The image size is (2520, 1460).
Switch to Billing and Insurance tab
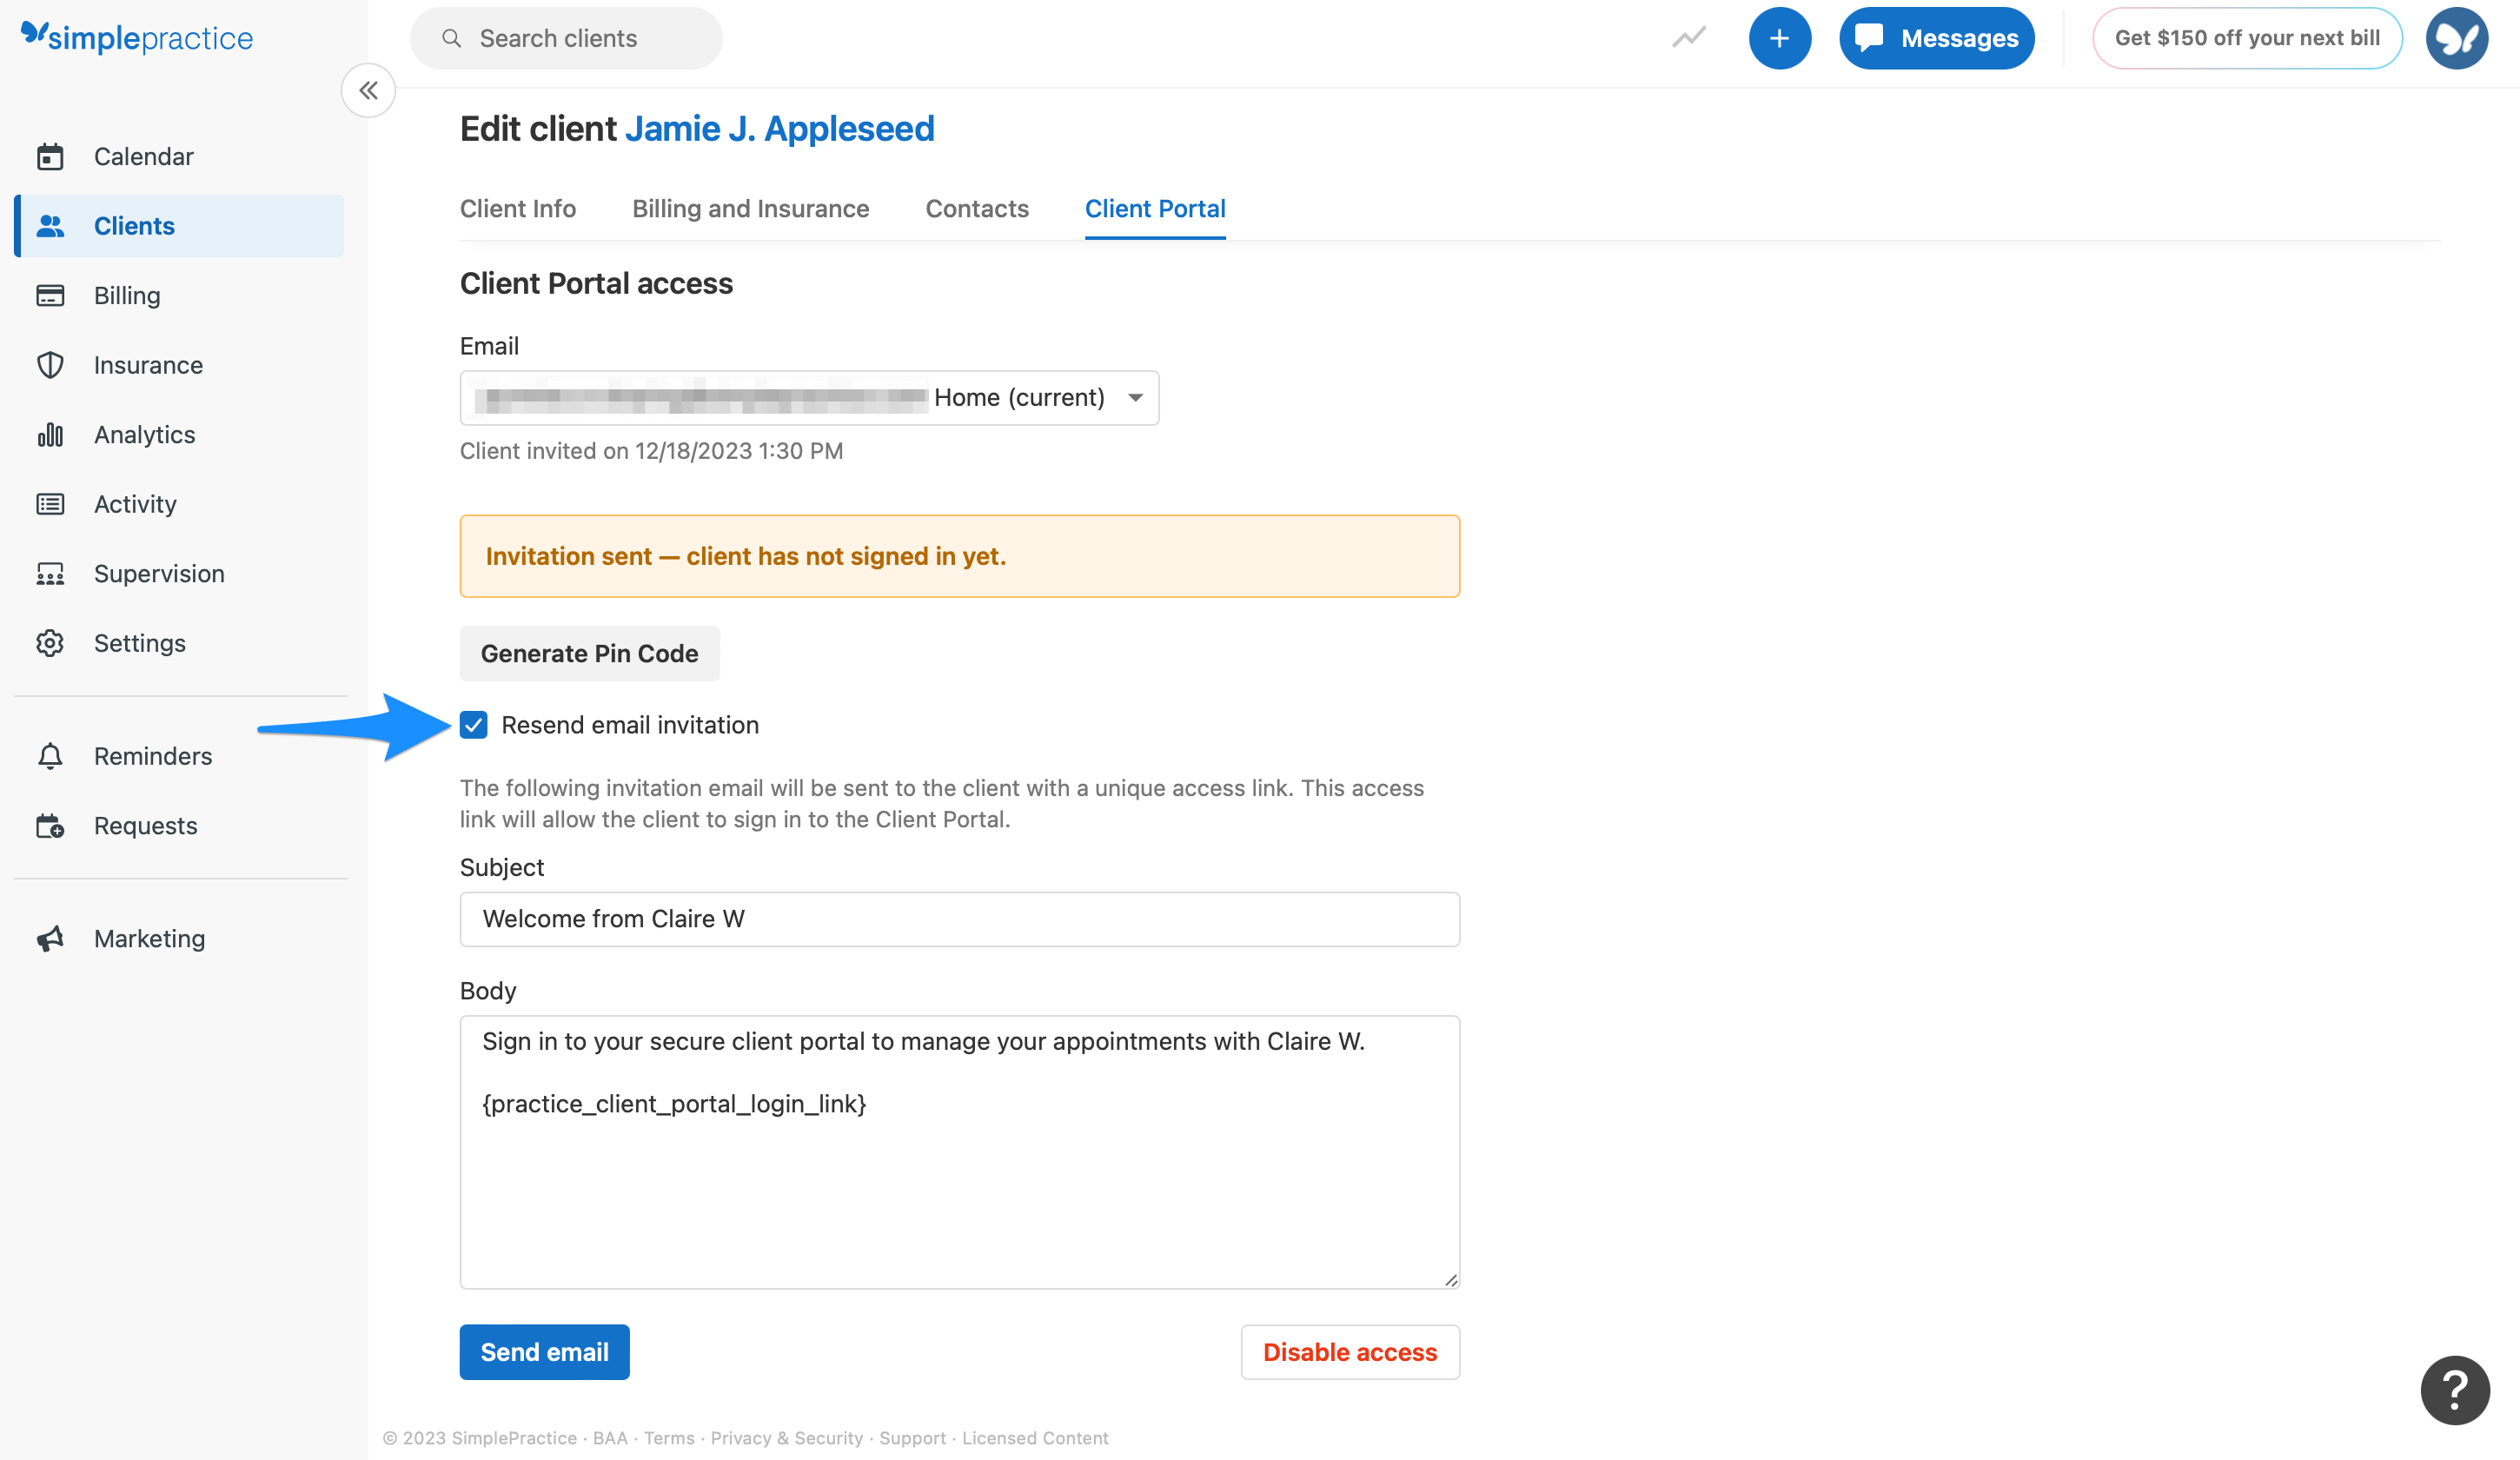coord(750,209)
